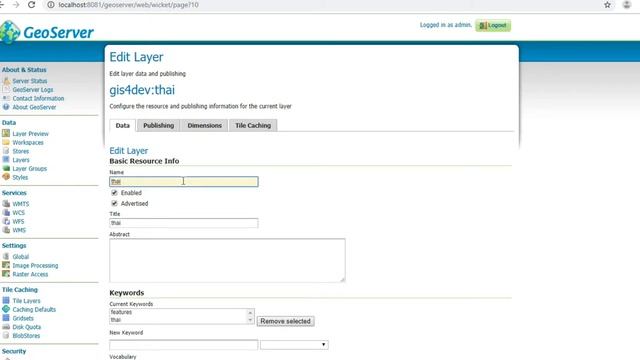
Task: Click the Tile Layers icon
Action: [x=6, y=300]
